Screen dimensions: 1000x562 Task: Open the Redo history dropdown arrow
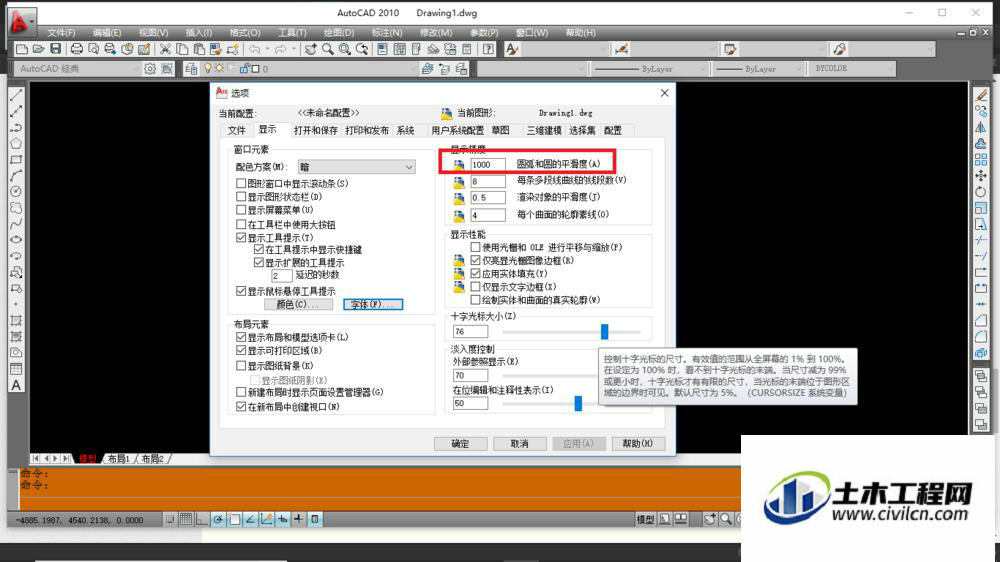click(293, 49)
